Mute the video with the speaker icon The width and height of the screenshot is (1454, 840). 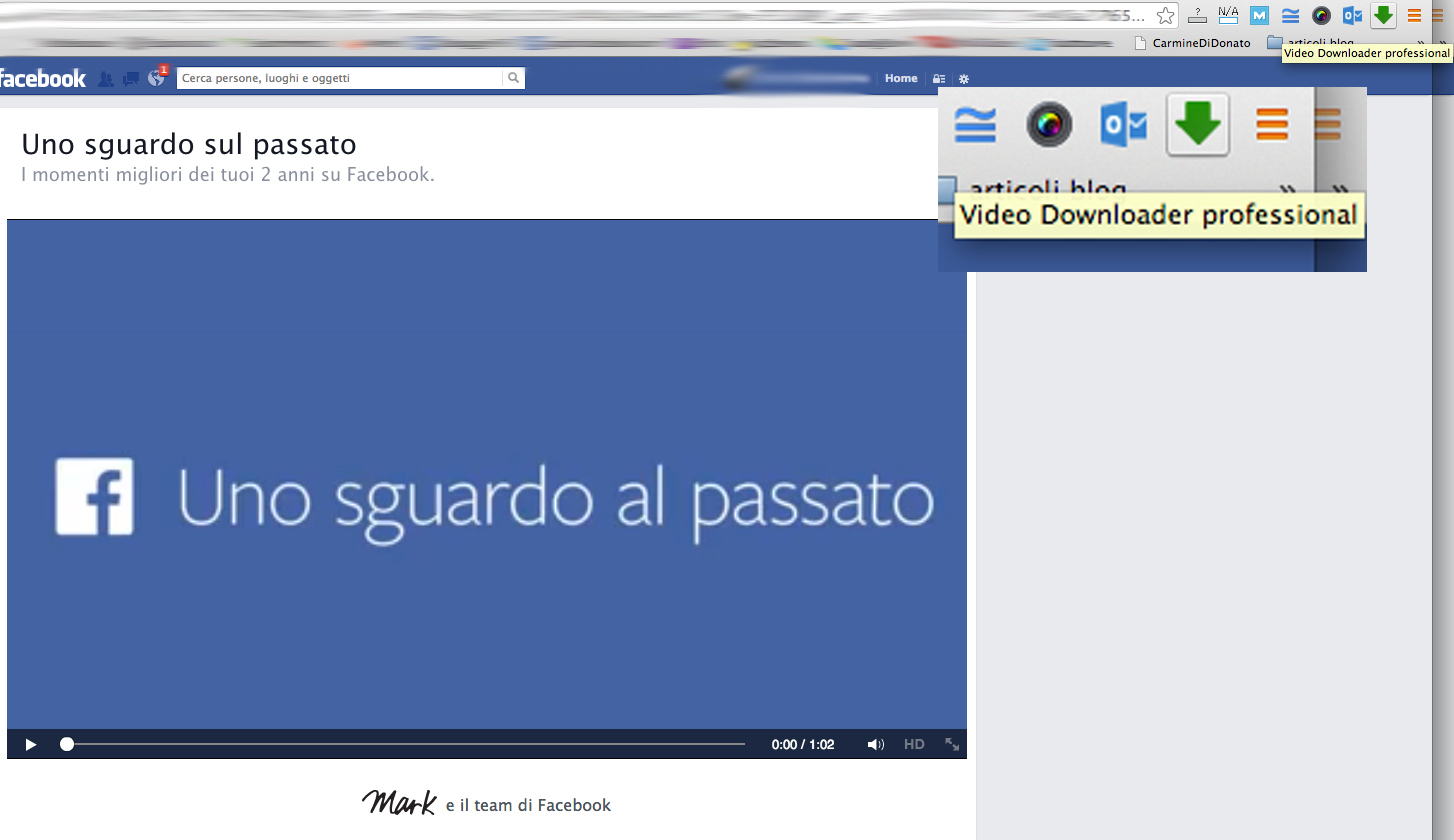coord(876,744)
